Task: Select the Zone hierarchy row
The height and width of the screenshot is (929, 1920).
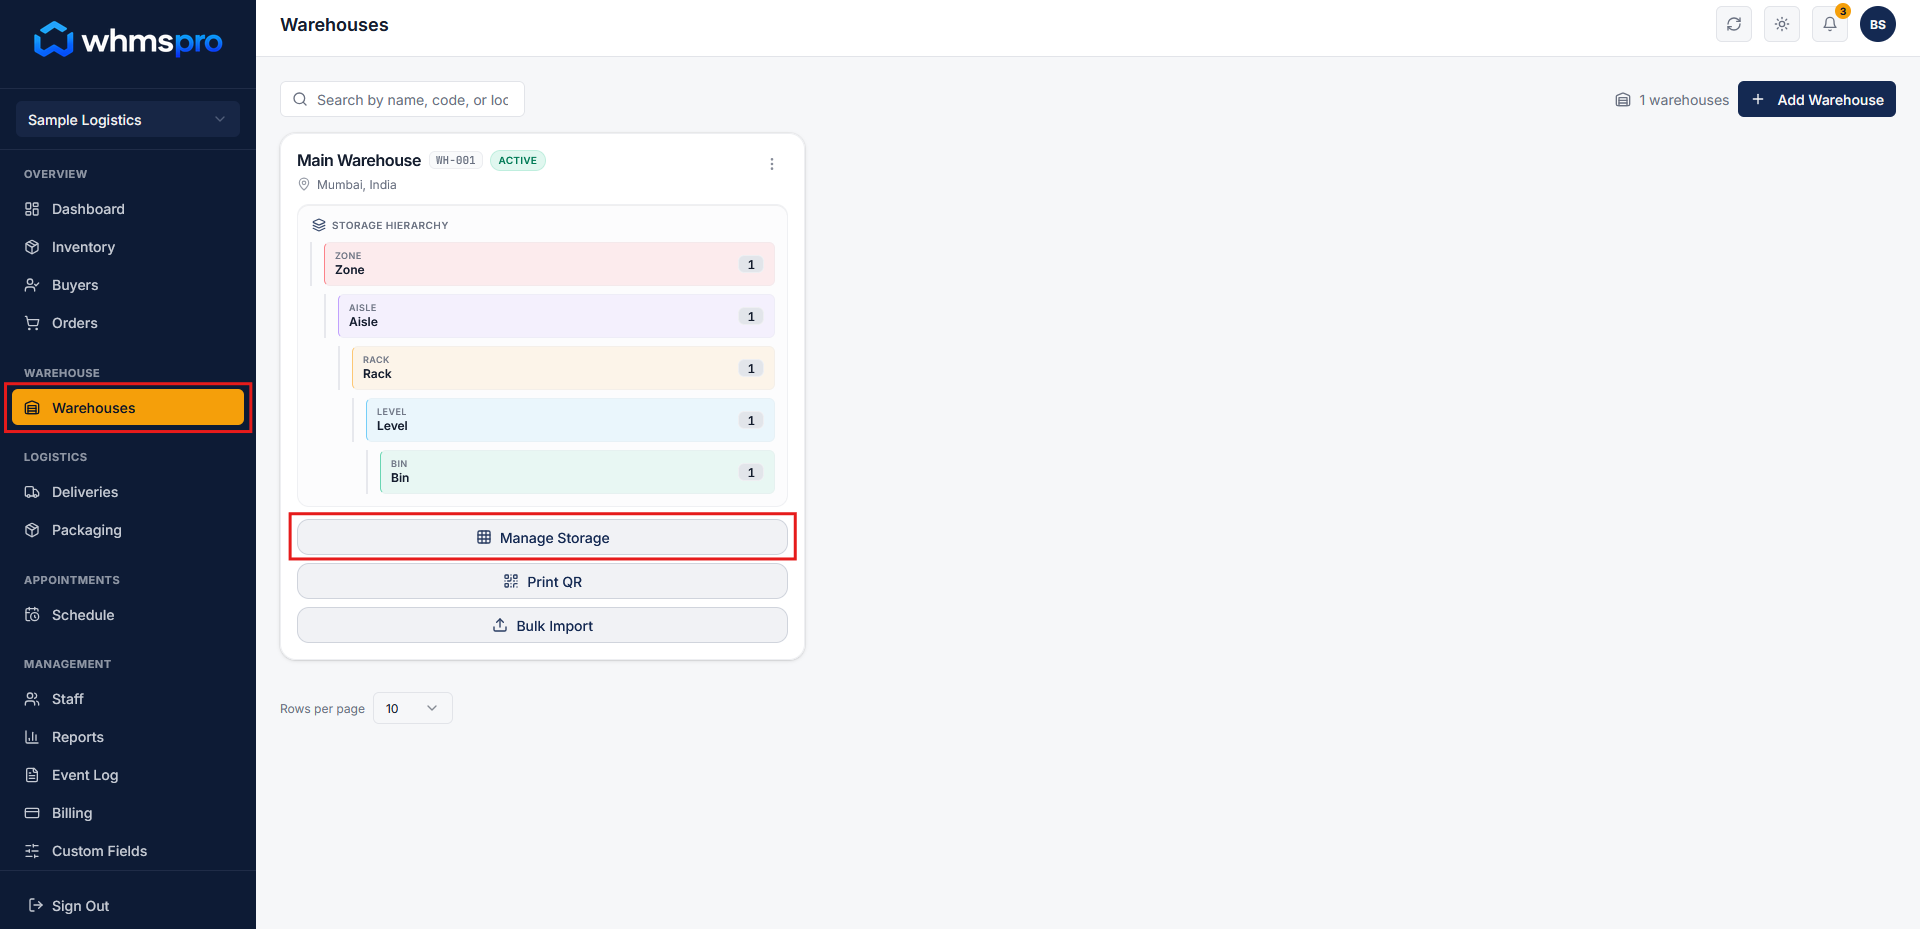Action: [x=549, y=264]
